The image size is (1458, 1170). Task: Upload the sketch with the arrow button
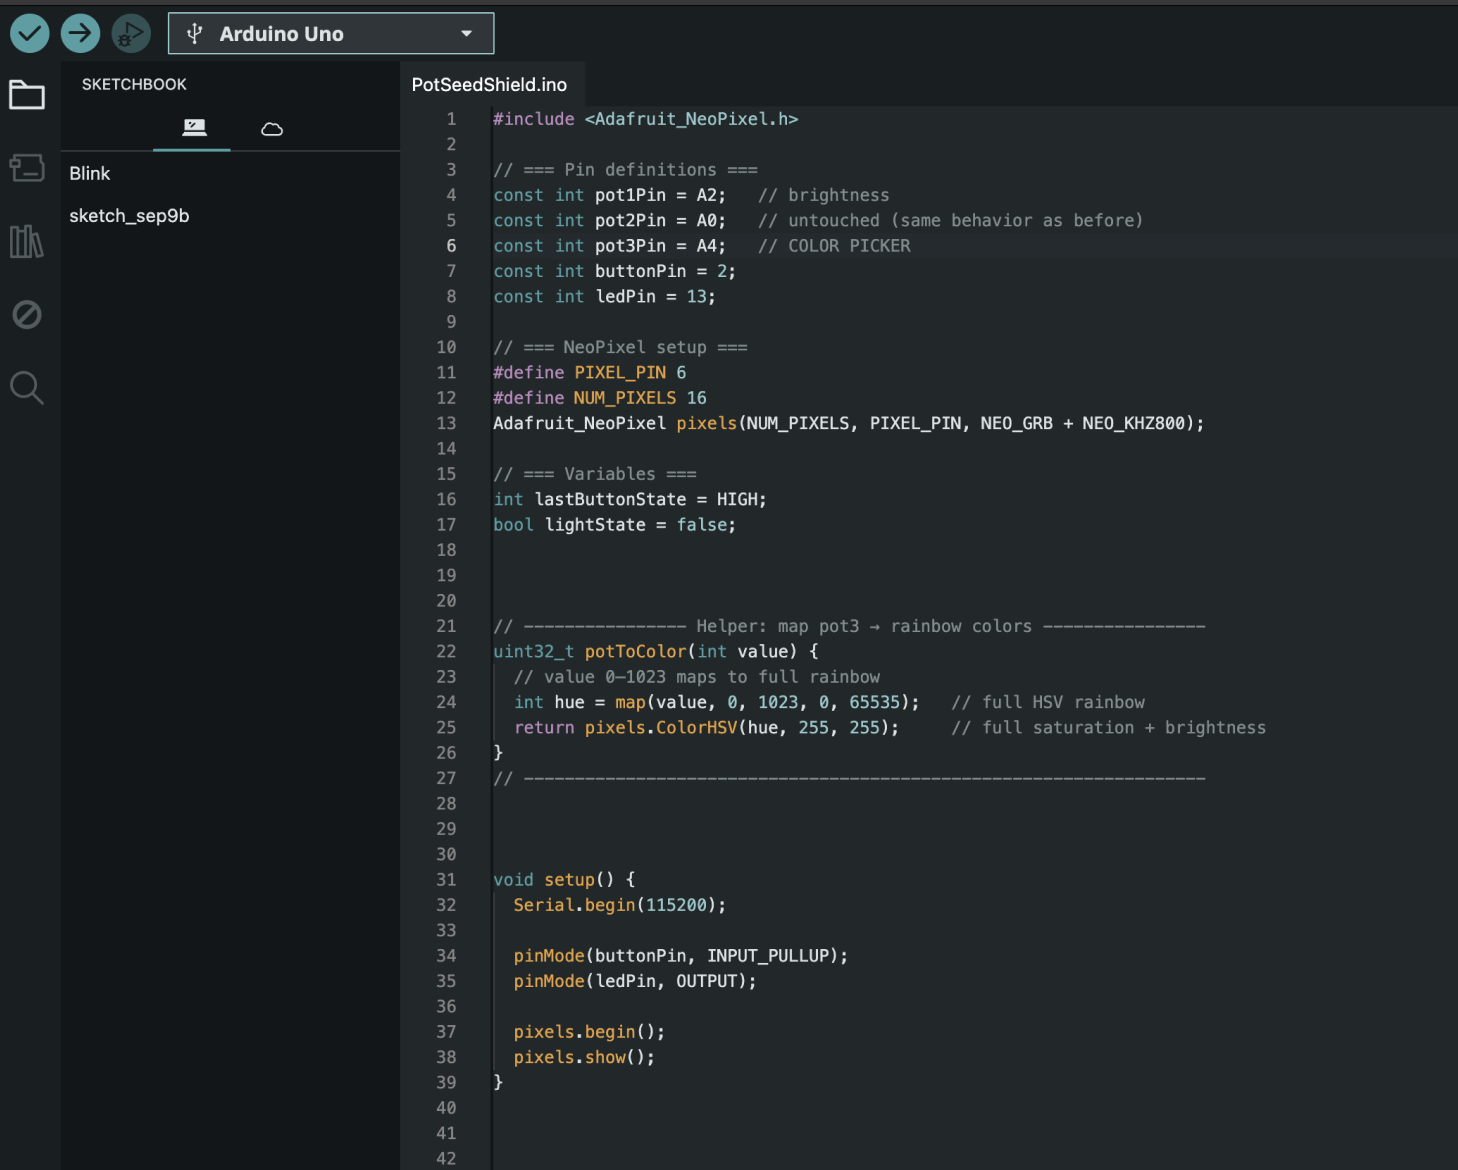(80, 34)
